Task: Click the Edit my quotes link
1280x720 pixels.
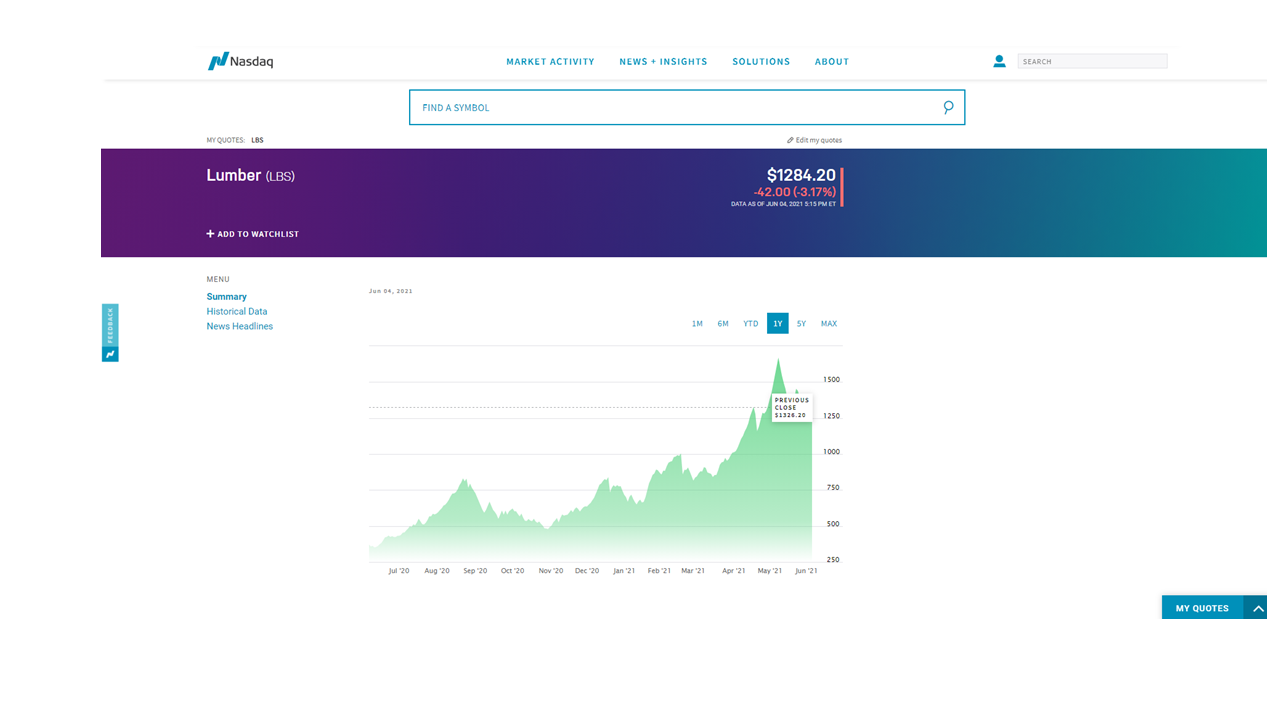Action: pos(815,140)
